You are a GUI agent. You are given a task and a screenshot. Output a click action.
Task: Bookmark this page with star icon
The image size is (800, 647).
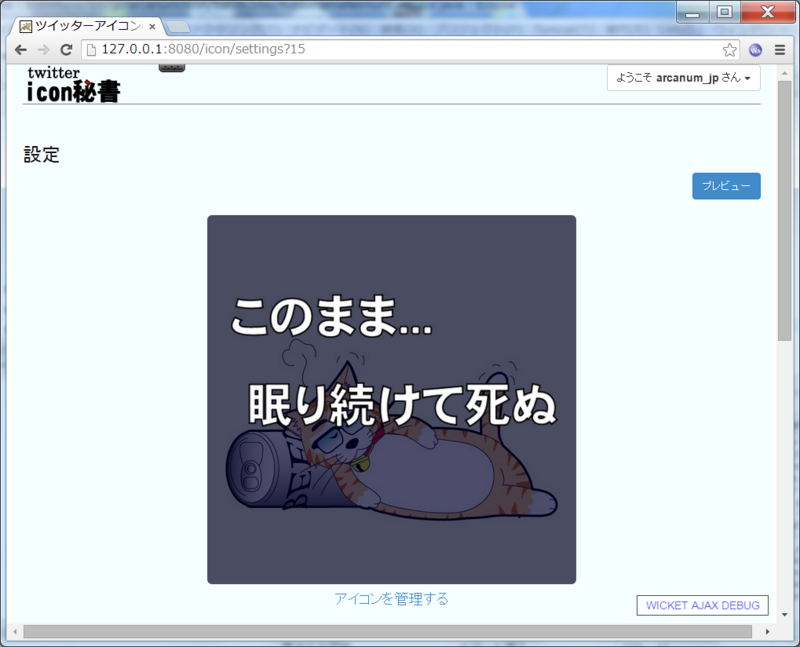(730, 49)
